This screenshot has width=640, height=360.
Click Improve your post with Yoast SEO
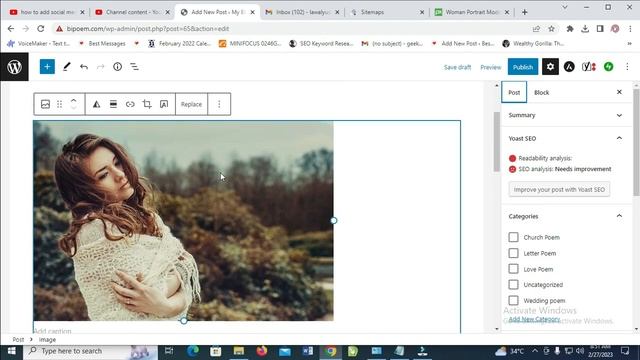[559, 189]
